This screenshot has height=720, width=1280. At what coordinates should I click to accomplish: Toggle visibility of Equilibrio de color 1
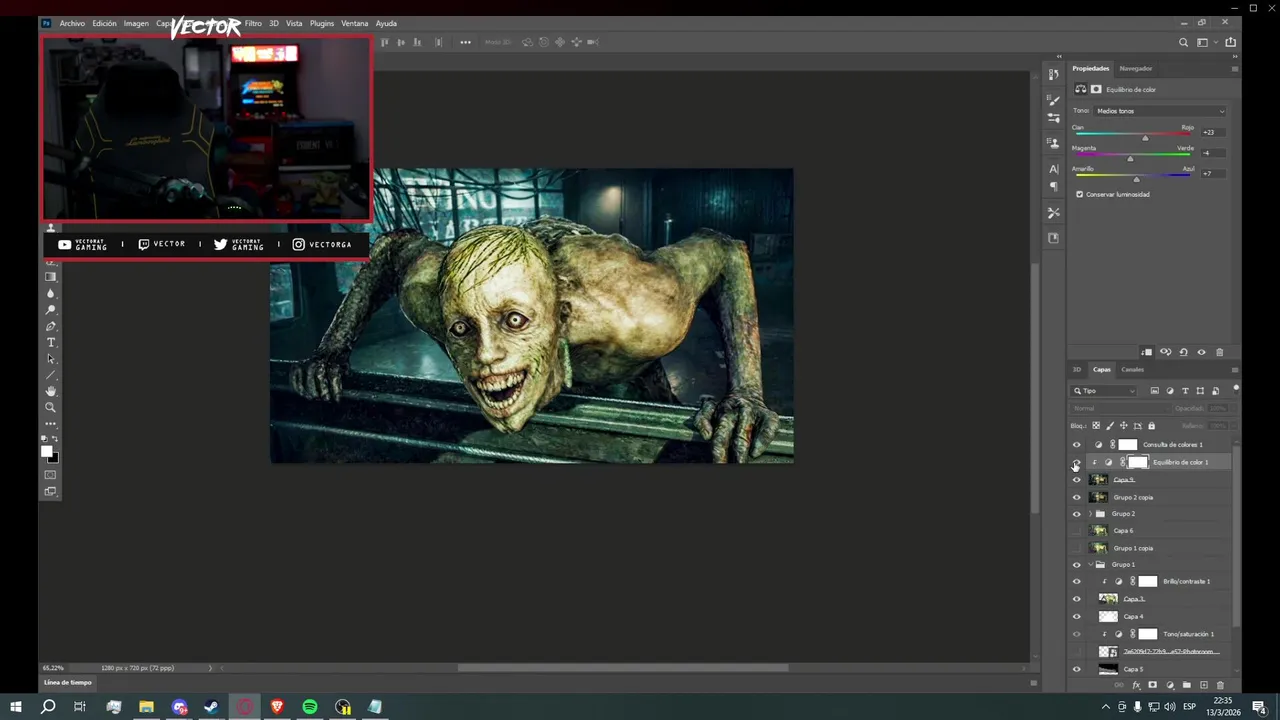(x=1077, y=462)
